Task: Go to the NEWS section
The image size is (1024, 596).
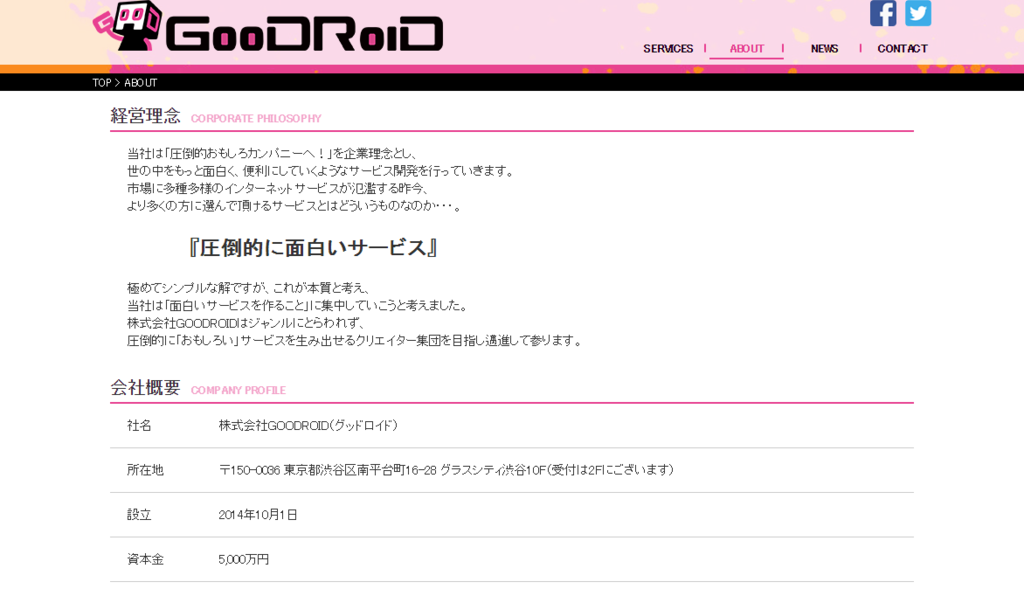Action: click(x=824, y=49)
